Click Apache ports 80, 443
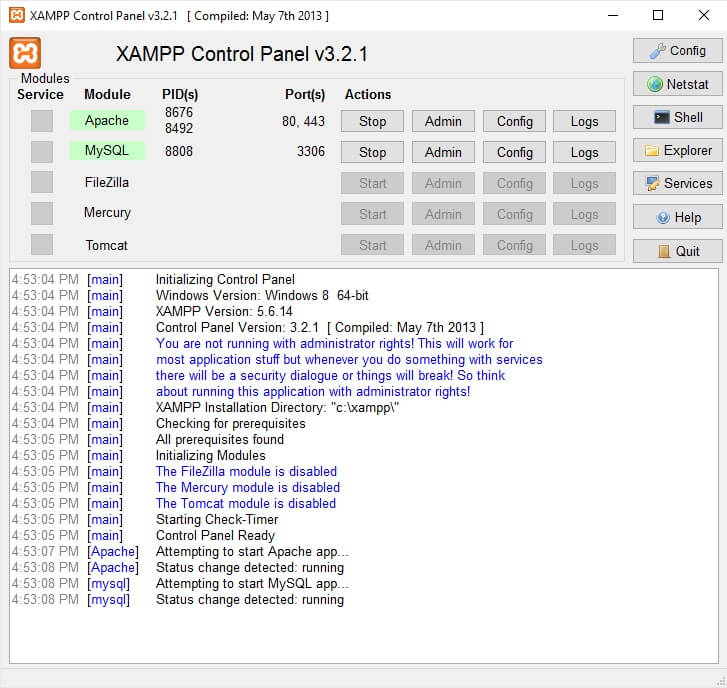This screenshot has height=688, width=727. click(x=303, y=121)
